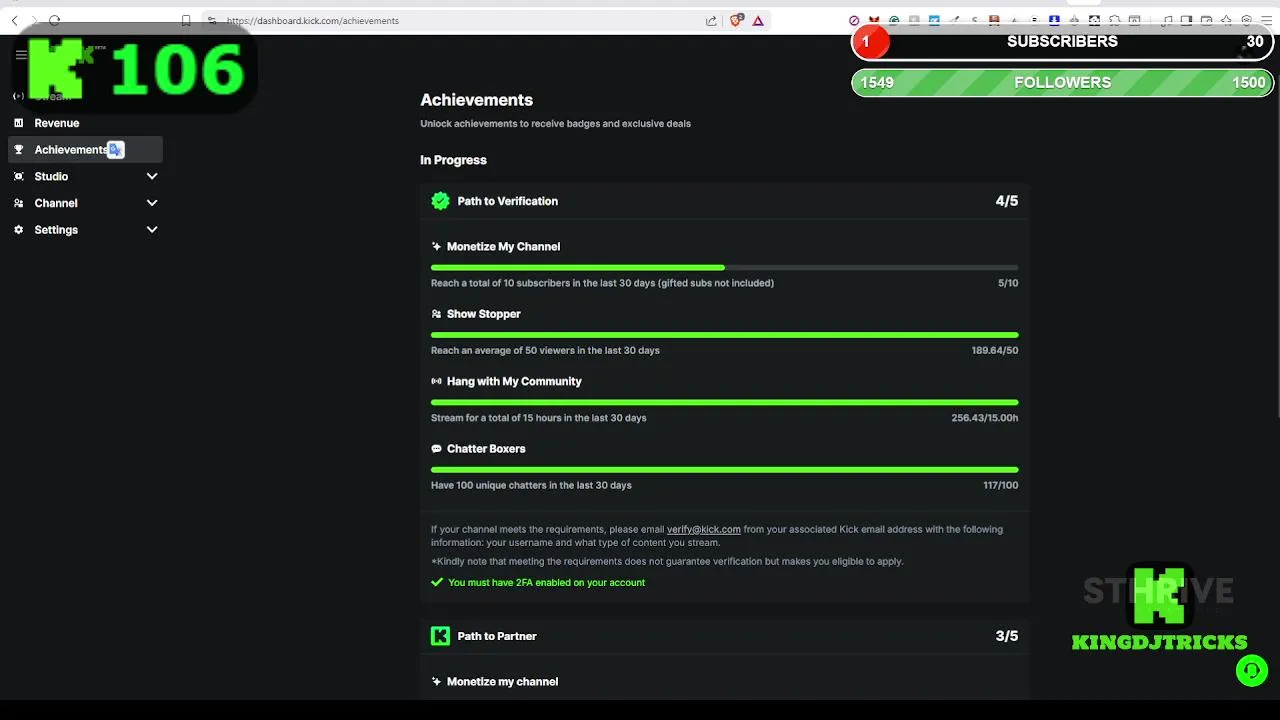Viewport: 1280px width, 720px height.
Task: Click the Chatter Boxers progress bar
Action: [x=725, y=470]
